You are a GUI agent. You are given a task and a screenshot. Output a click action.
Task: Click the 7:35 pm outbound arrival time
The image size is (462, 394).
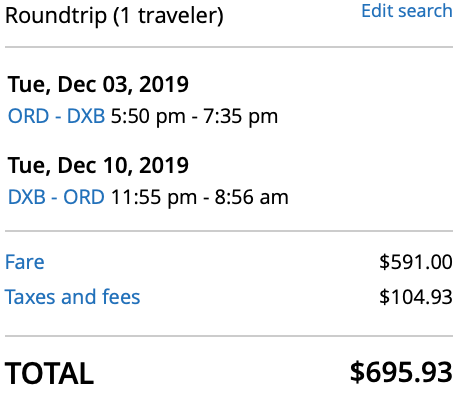tap(240, 117)
